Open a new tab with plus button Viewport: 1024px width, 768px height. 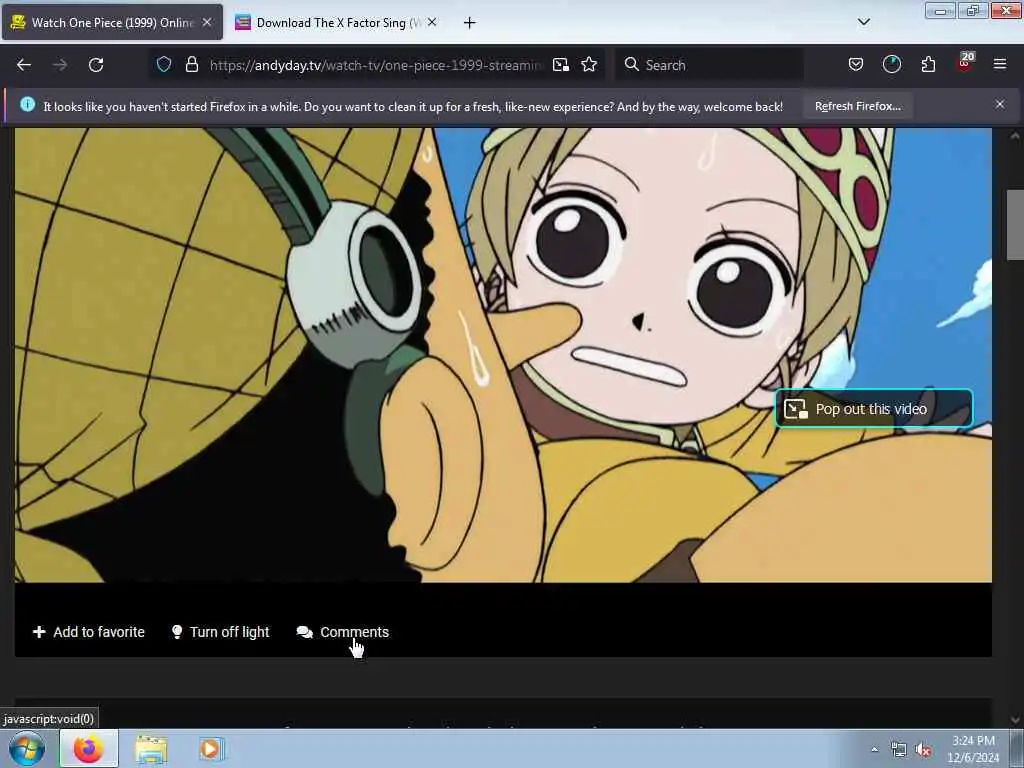(470, 23)
